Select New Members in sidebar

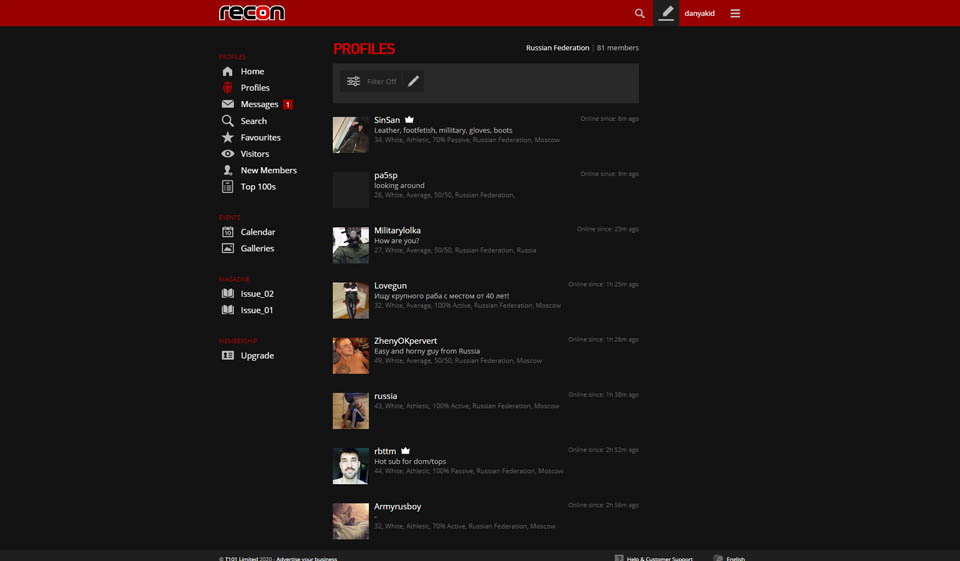tap(268, 170)
